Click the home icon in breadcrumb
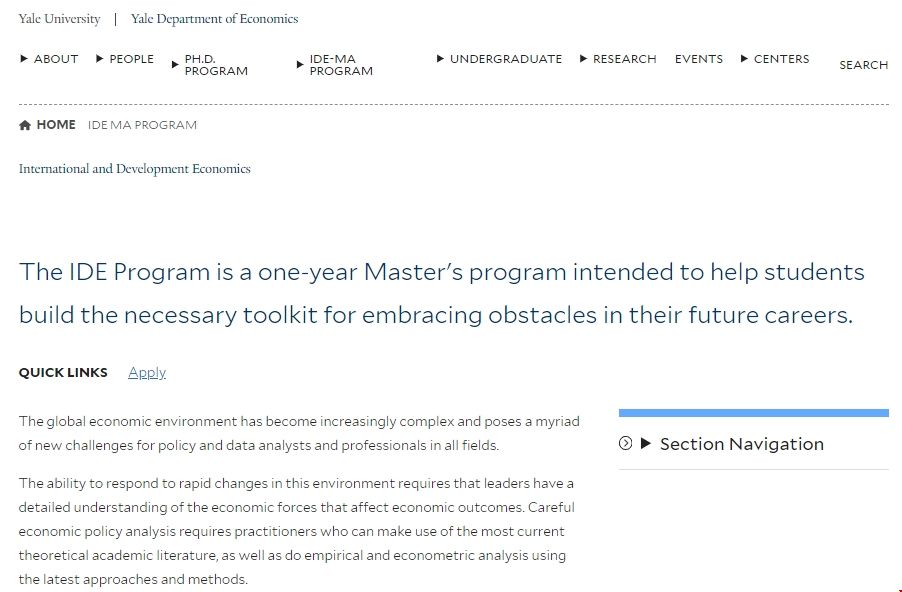Screen dimensions: 902x592 point(25,125)
